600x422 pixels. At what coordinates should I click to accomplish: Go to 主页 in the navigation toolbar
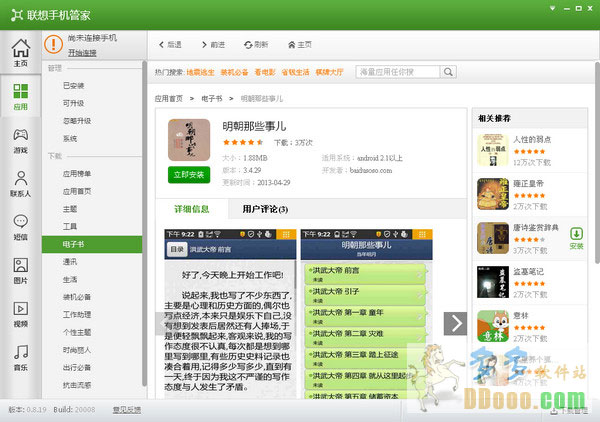tap(300, 45)
